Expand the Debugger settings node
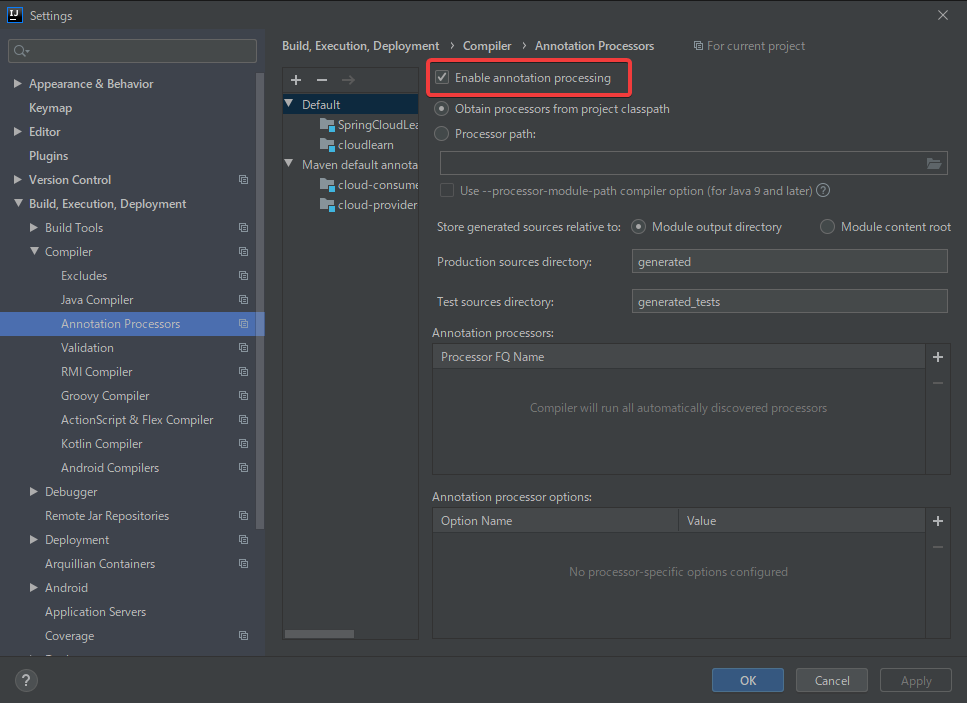Viewport: 967px width, 703px height. click(34, 492)
